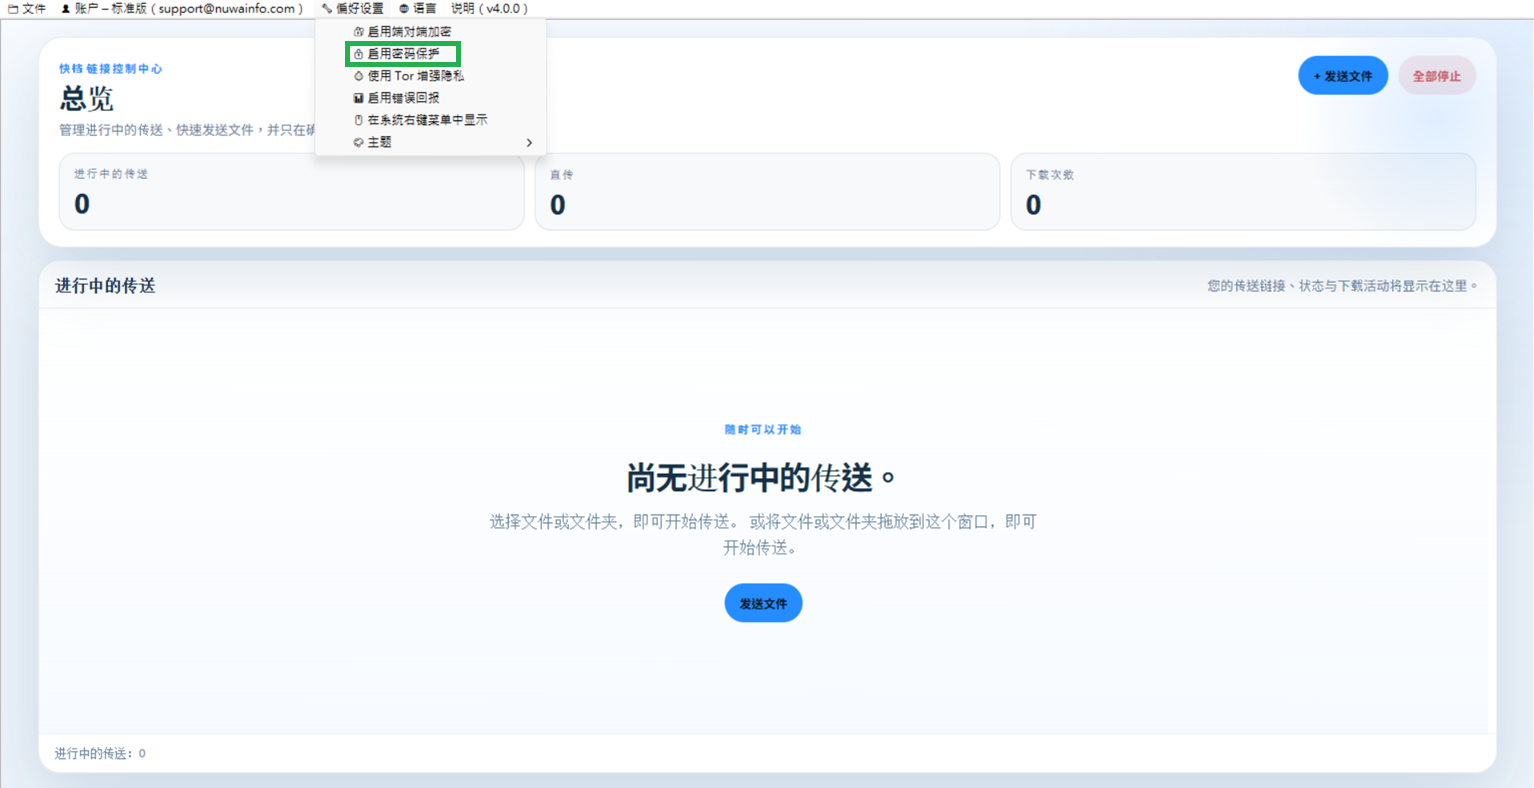Expand the 主题 submenu arrow
Screen dimensions: 1534x788
[x=529, y=142]
